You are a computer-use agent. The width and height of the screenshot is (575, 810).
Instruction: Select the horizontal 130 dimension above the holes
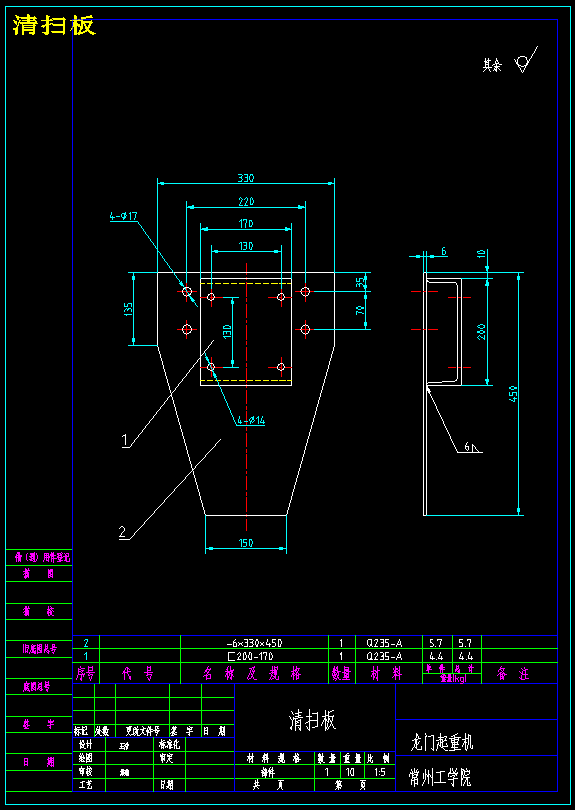pyautogui.click(x=246, y=246)
